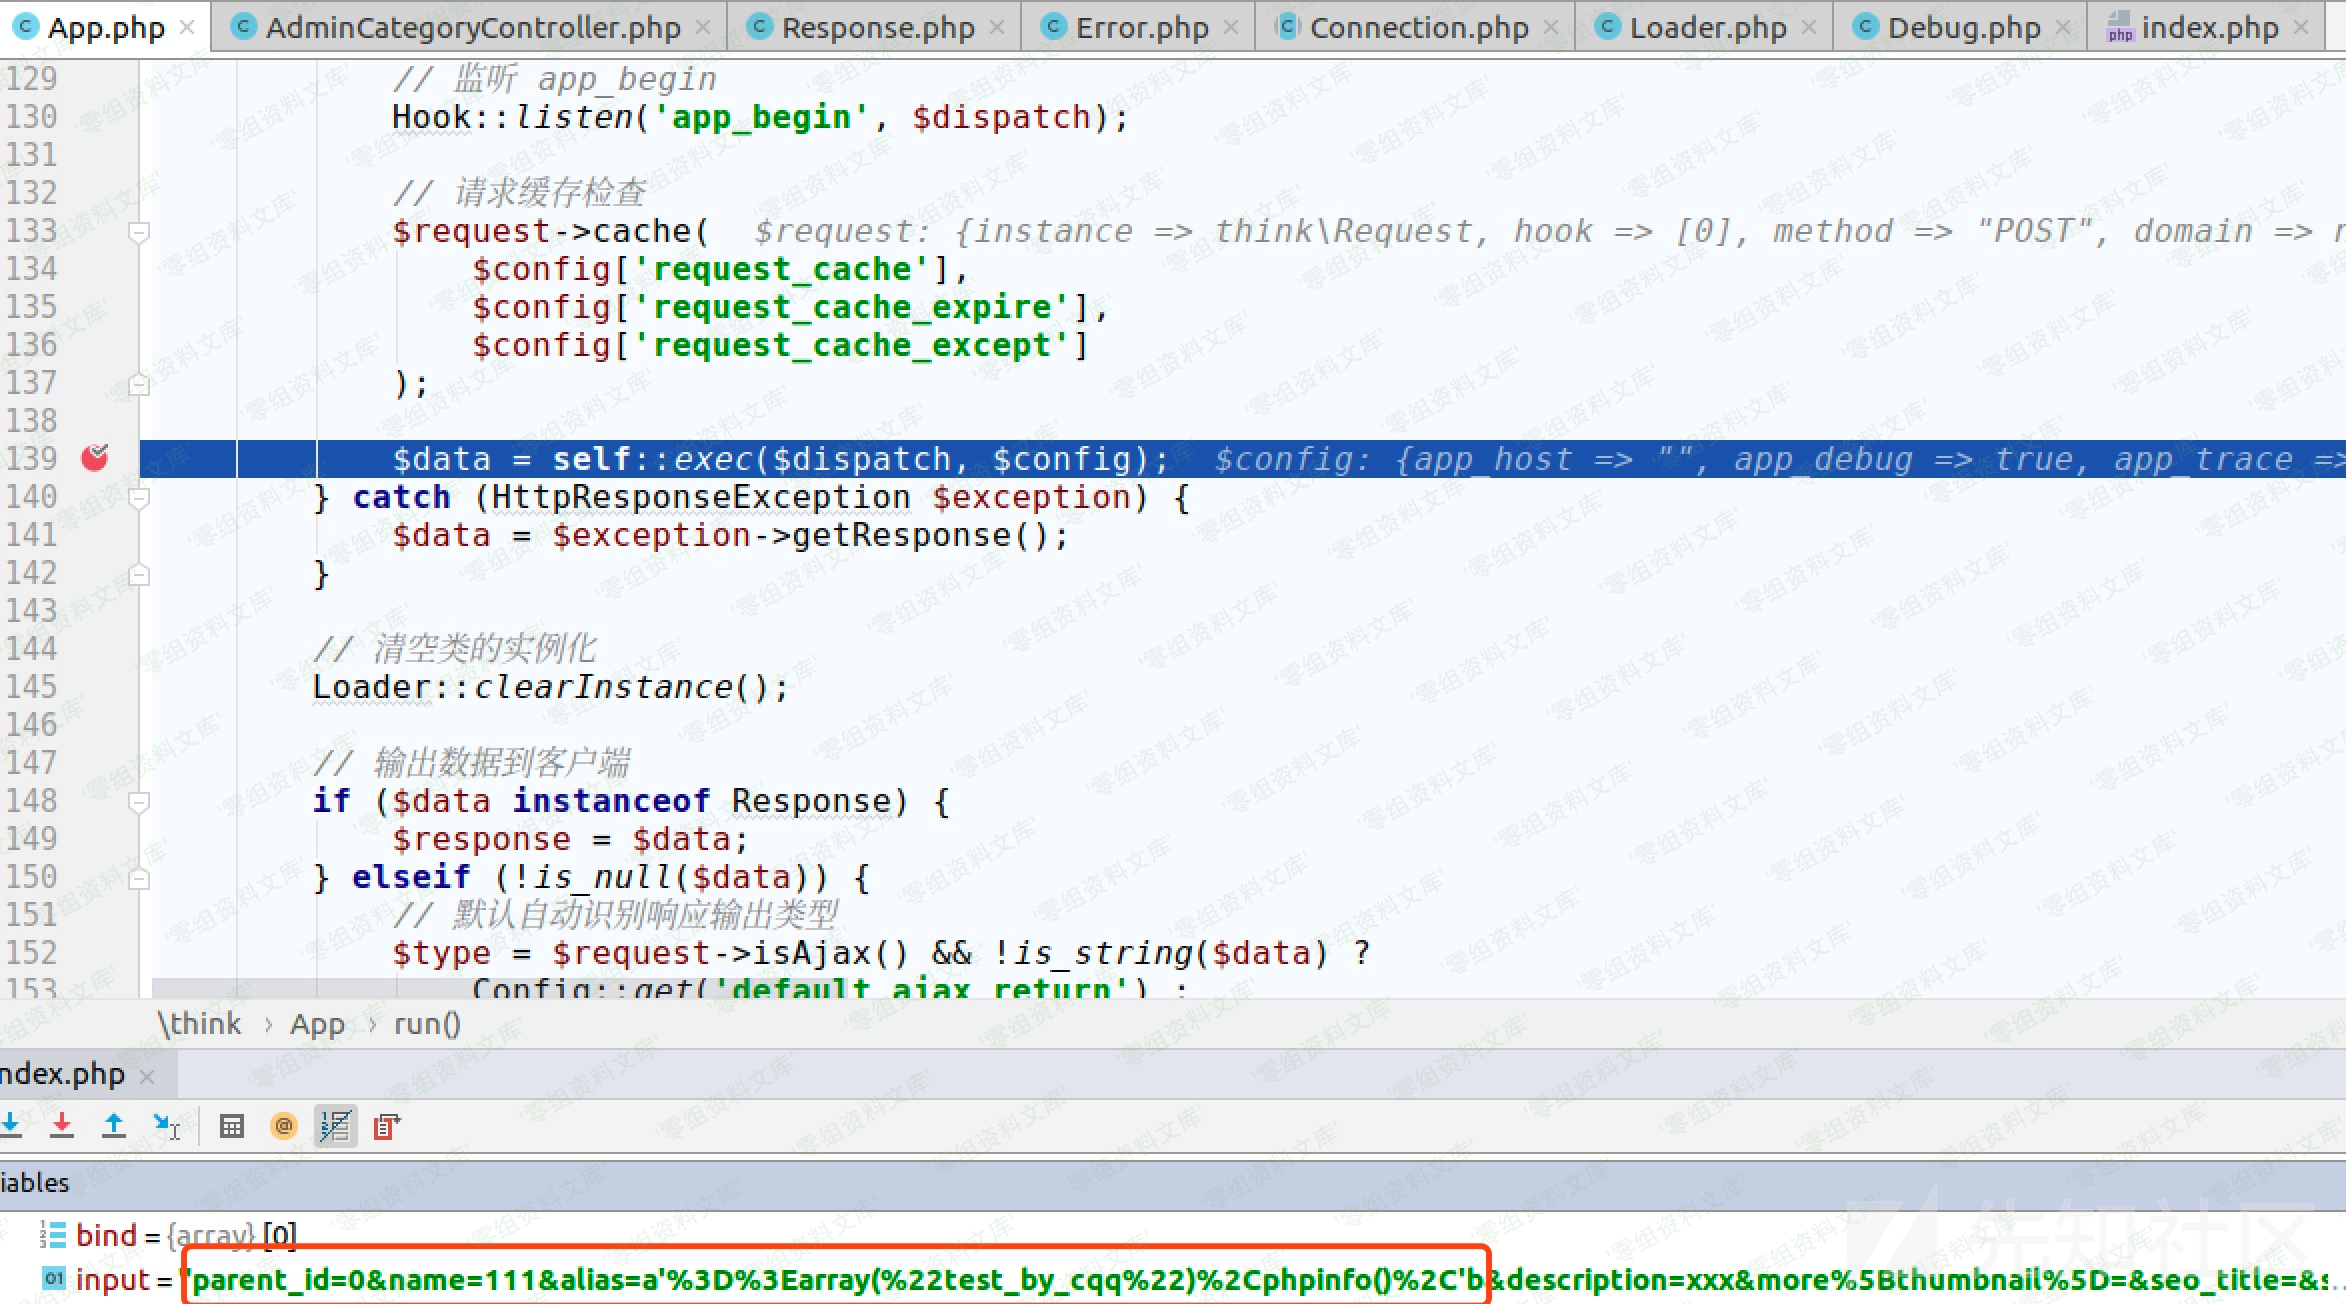Click the Step Out arrow icon
This screenshot has width=2346, height=1304.
(x=114, y=1126)
